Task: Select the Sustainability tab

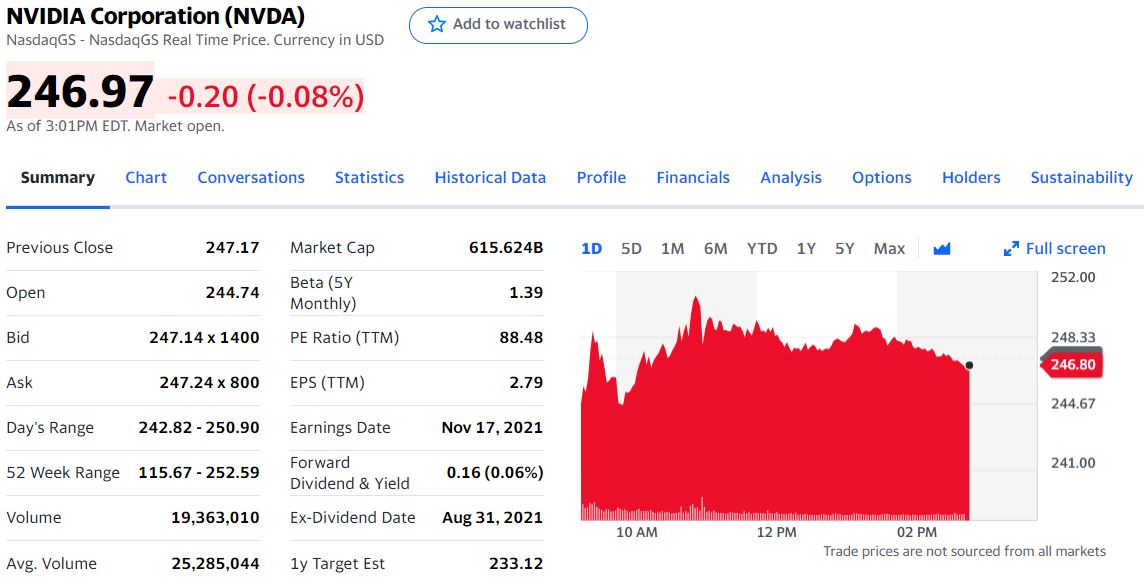Action: pyautogui.click(x=1081, y=178)
